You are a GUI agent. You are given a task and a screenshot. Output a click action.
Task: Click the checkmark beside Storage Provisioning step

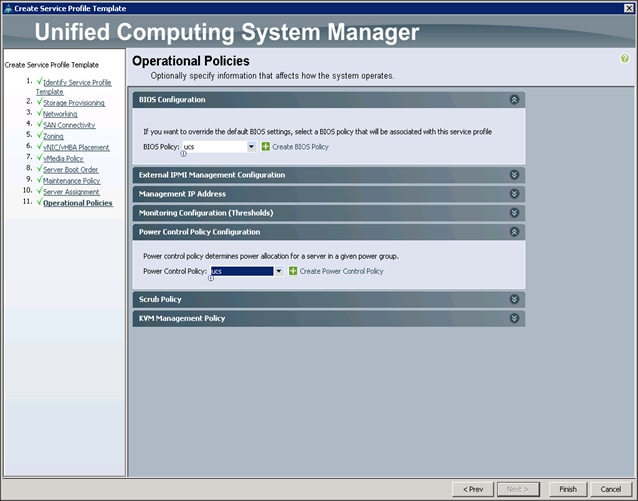(x=39, y=101)
